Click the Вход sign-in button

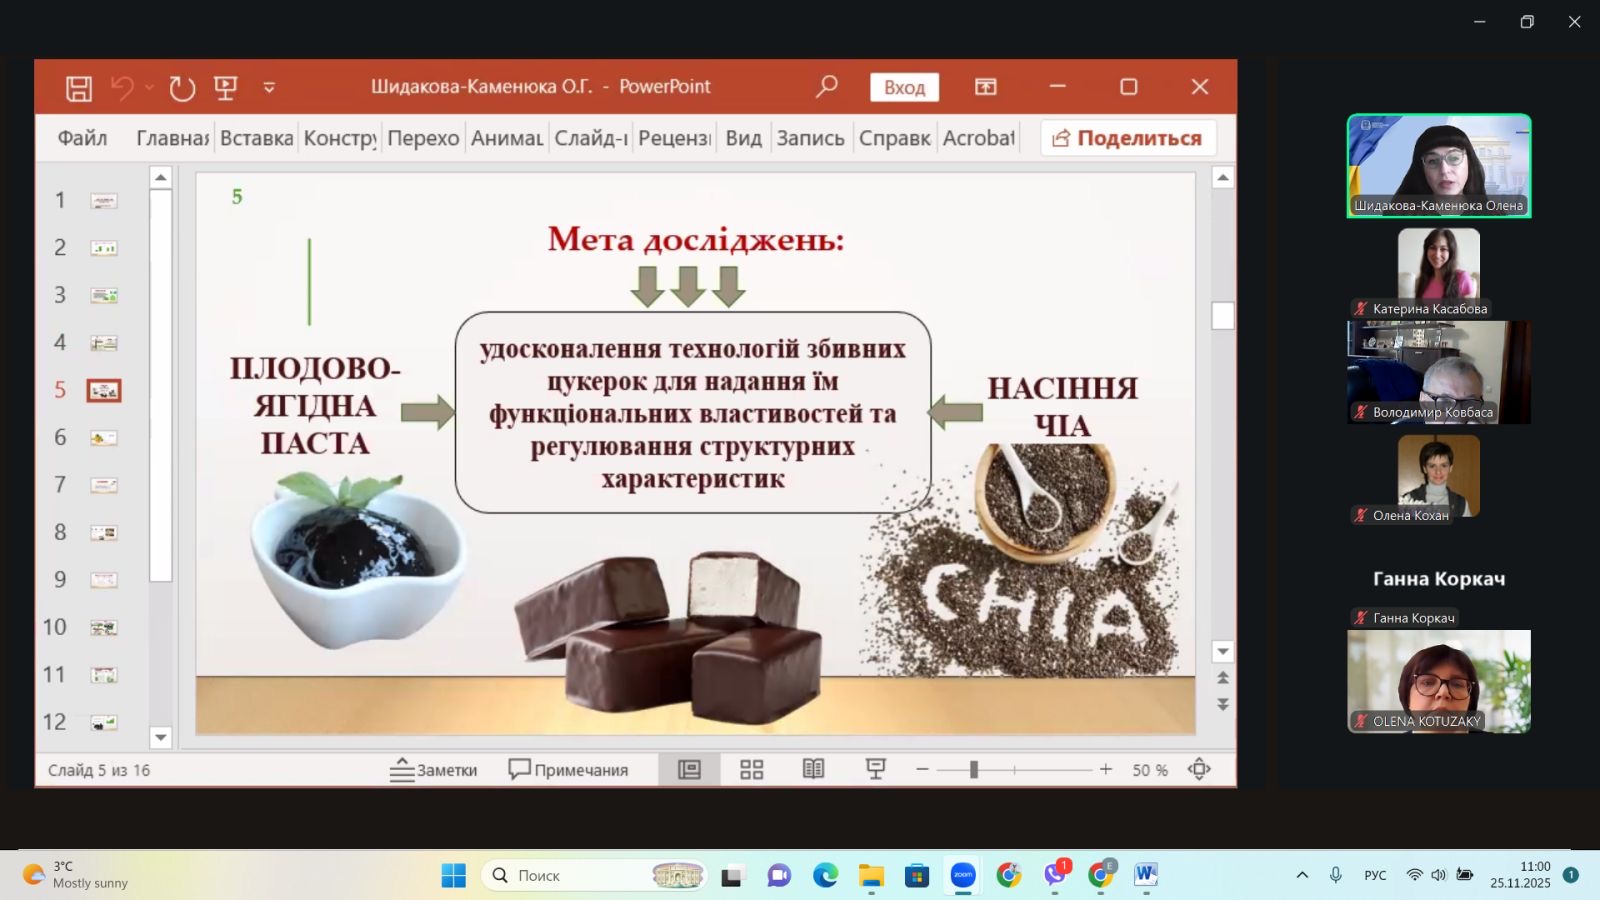[904, 87]
